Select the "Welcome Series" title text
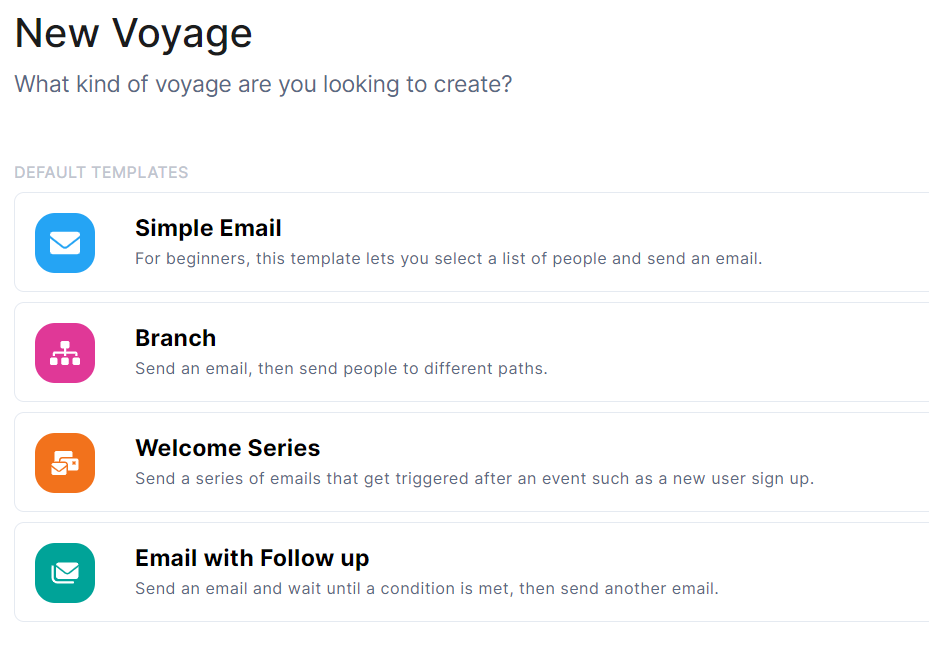Screen dimensions: 929x656 (228, 448)
